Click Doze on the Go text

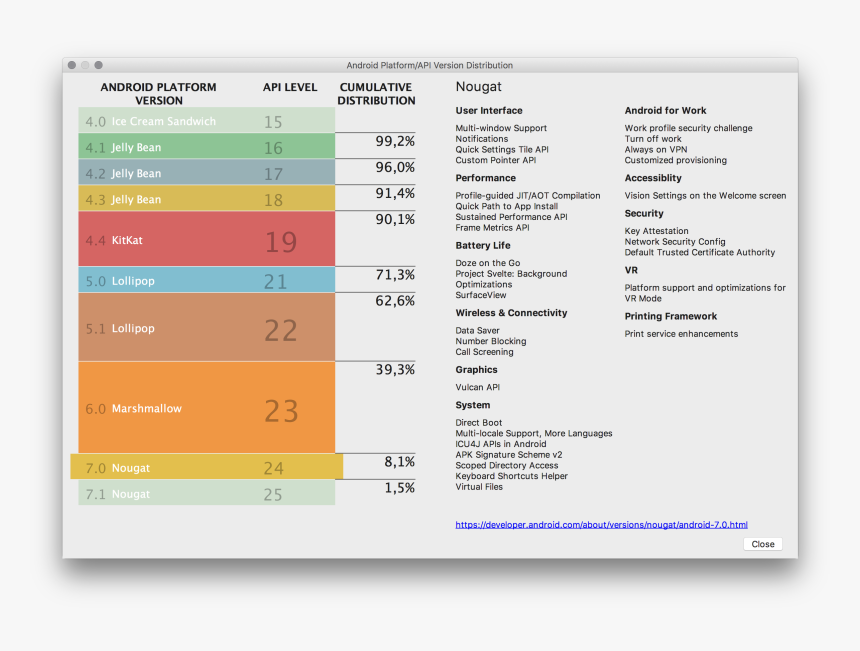pyautogui.click(x=488, y=263)
